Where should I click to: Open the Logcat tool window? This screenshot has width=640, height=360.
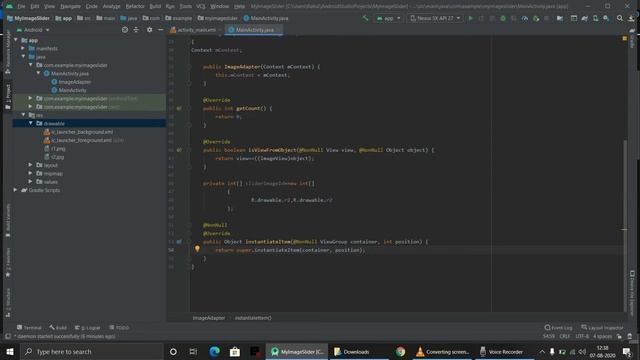point(88,327)
